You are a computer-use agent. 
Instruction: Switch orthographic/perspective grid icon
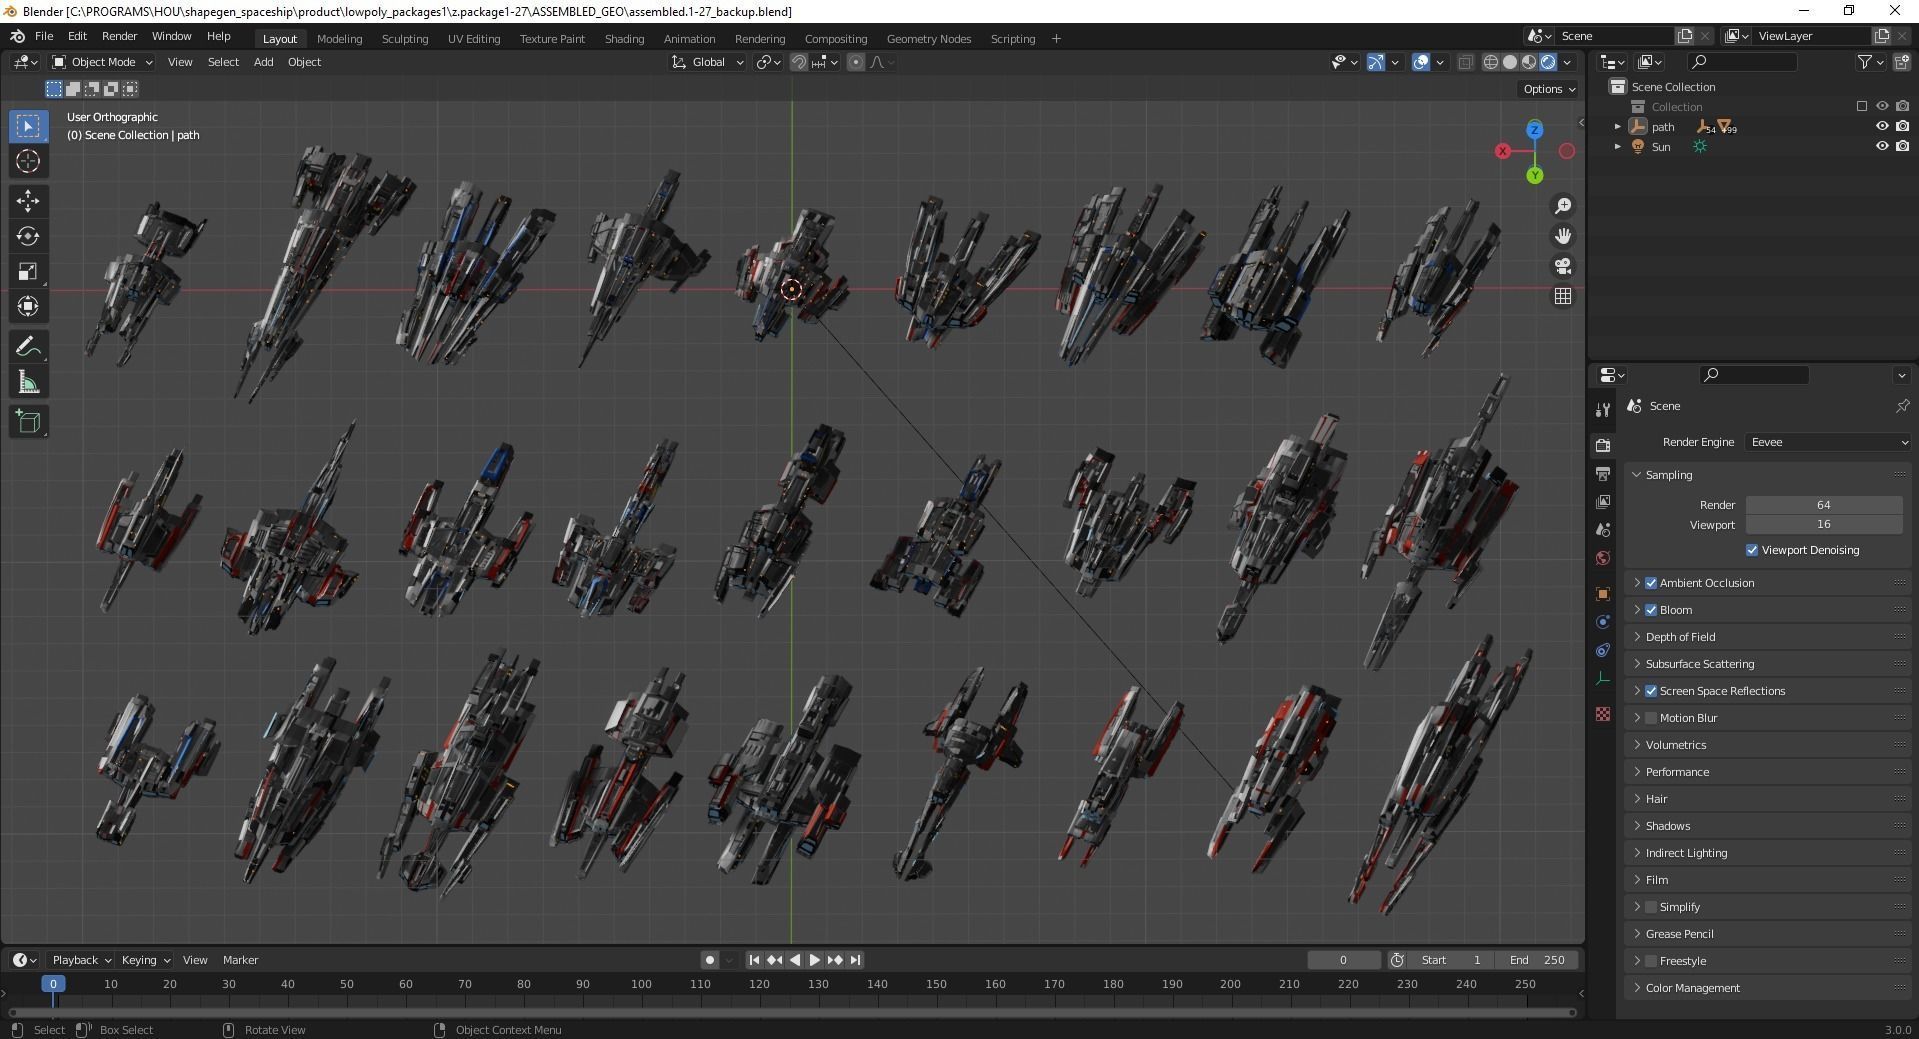(x=1562, y=296)
